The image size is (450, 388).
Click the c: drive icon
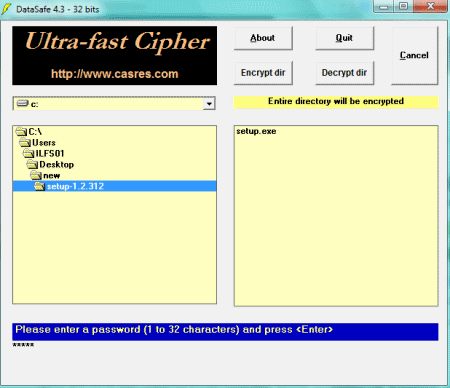point(22,103)
